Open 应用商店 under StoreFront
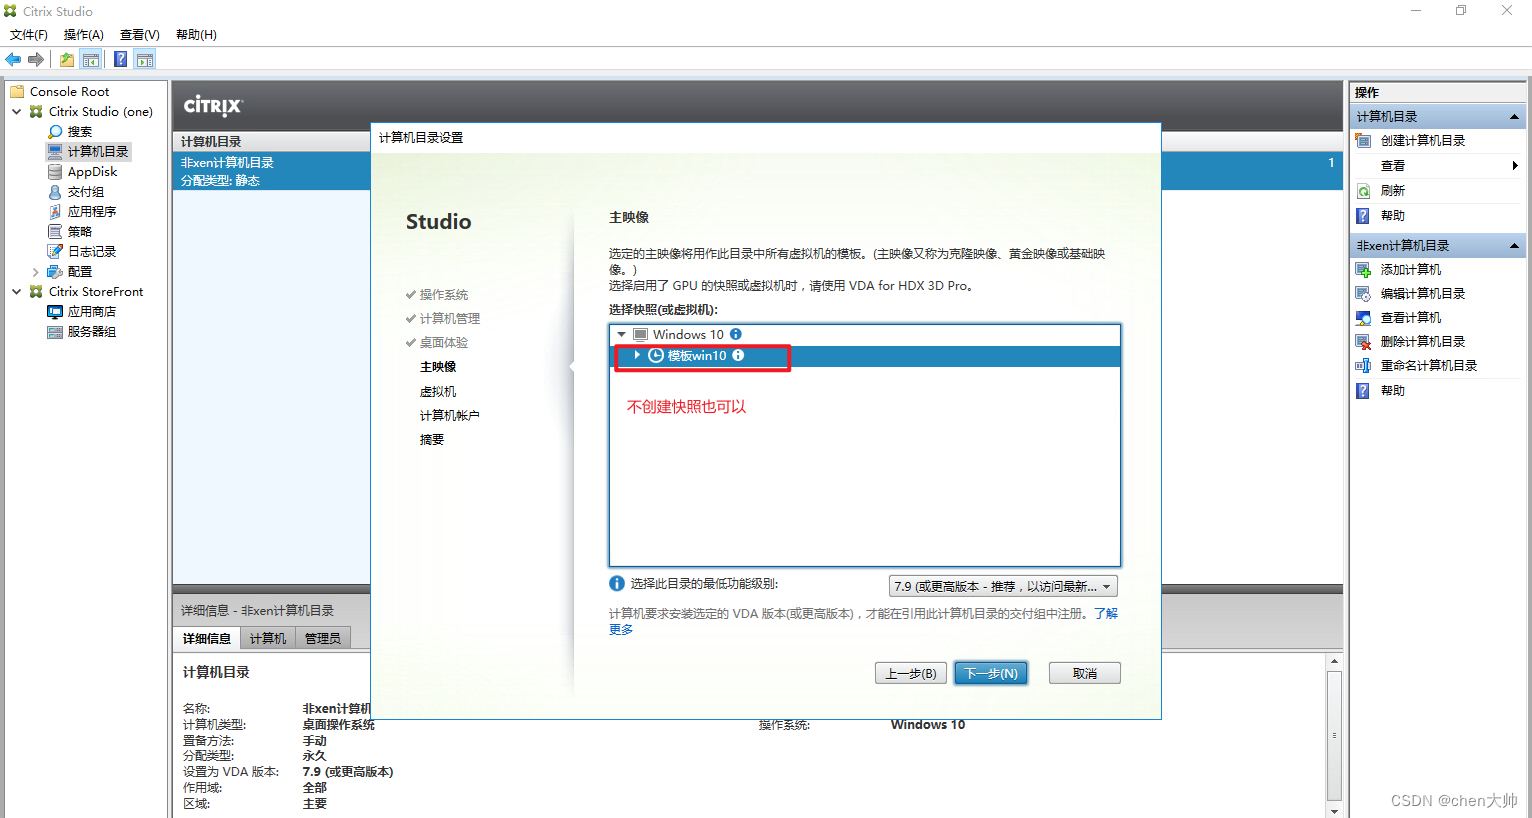This screenshot has height=818, width=1532. tap(91, 311)
